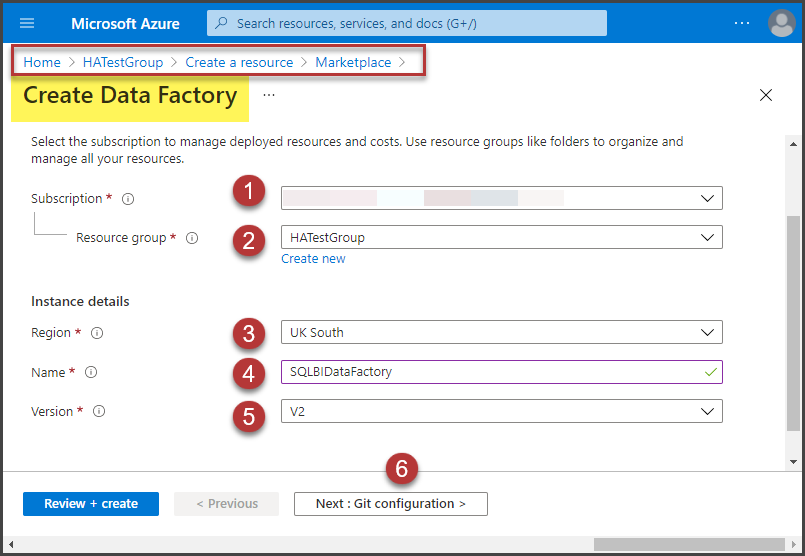The width and height of the screenshot is (805, 556).
Task: Click the Region field label
Action: click(x=51, y=333)
